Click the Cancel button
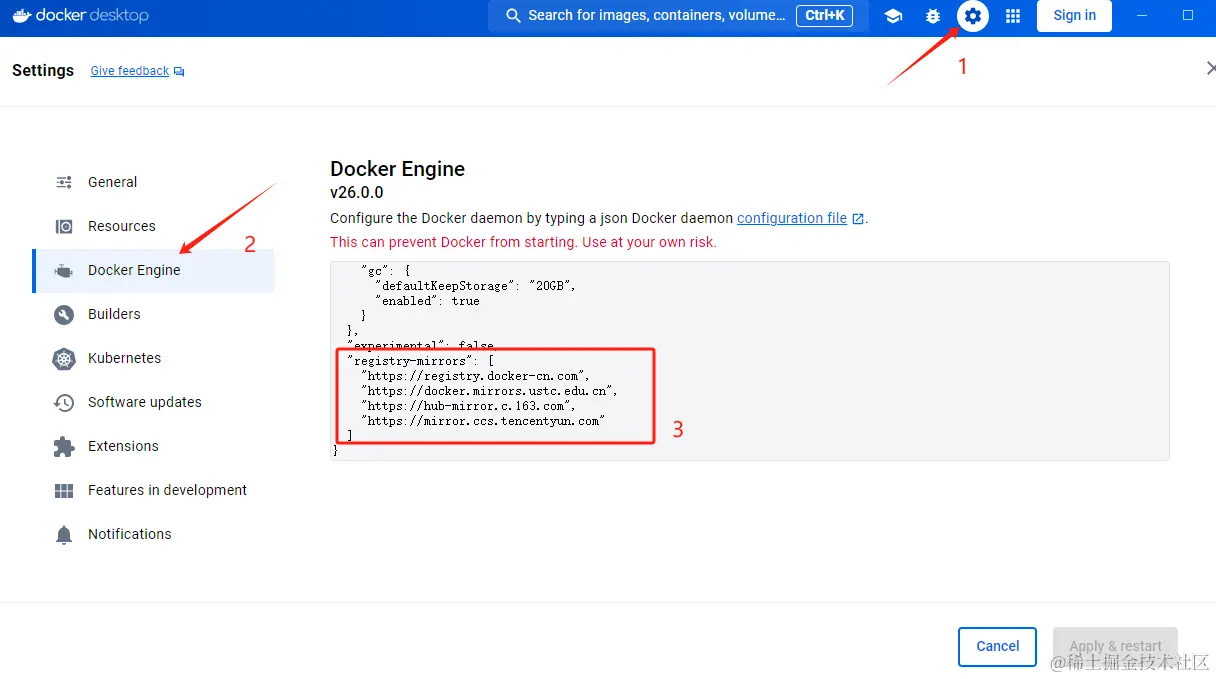The image size is (1216, 679). pyautogui.click(x=997, y=646)
